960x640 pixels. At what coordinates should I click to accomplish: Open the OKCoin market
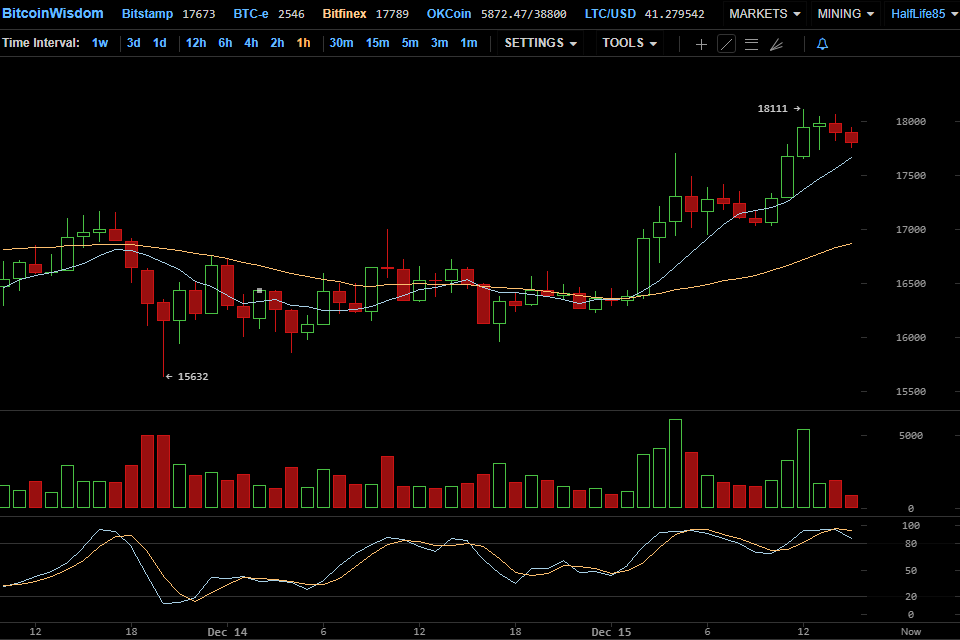click(x=449, y=14)
